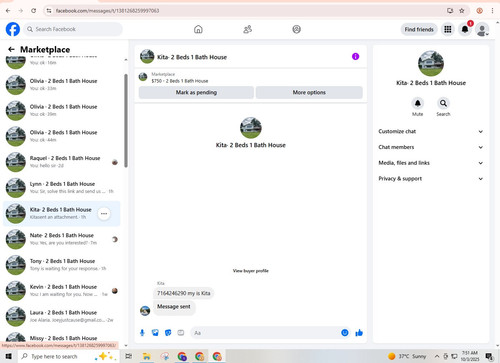Screen dimensions: 500x363
Task: Choose a GIF icon
Action: point(181,332)
